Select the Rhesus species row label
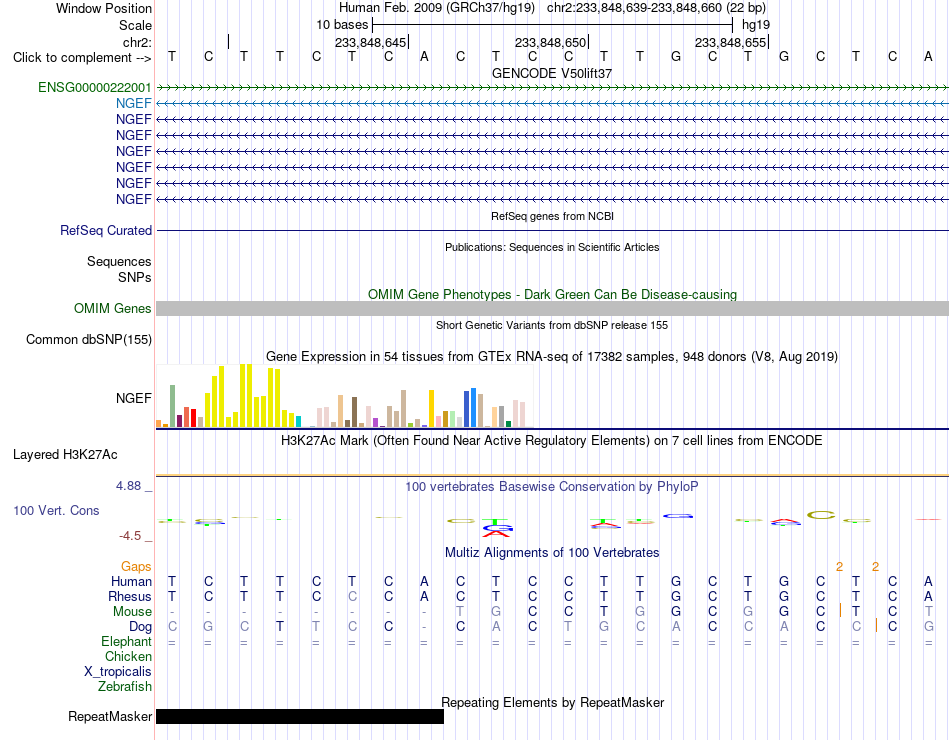 pos(130,596)
